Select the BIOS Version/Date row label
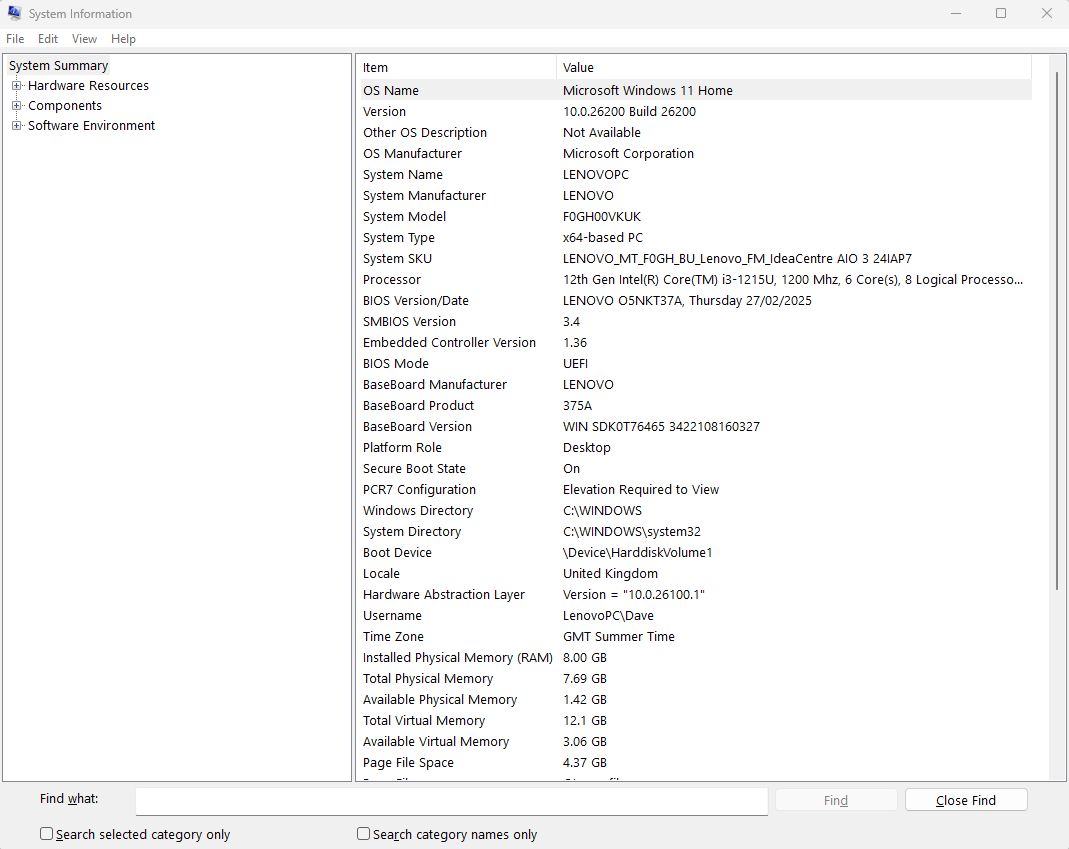Viewport: 1069px width, 849px height. coord(415,301)
